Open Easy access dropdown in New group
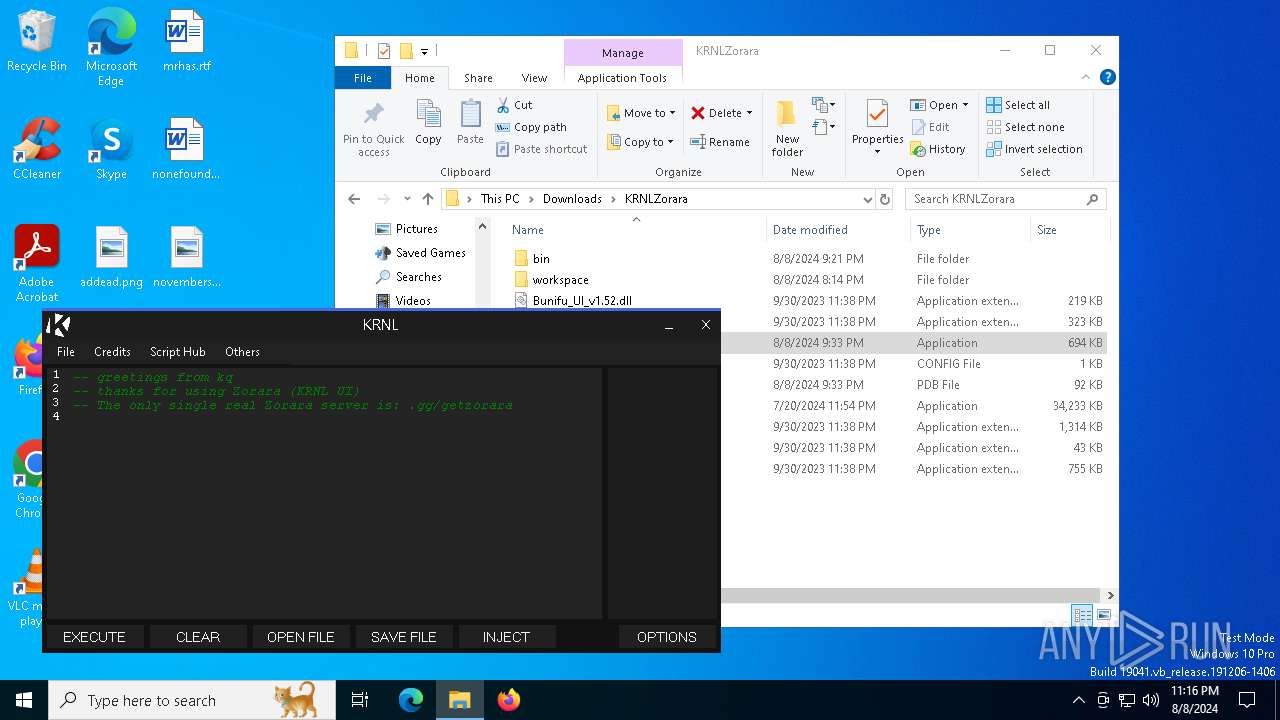The height and width of the screenshot is (720, 1280). tap(824, 127)
